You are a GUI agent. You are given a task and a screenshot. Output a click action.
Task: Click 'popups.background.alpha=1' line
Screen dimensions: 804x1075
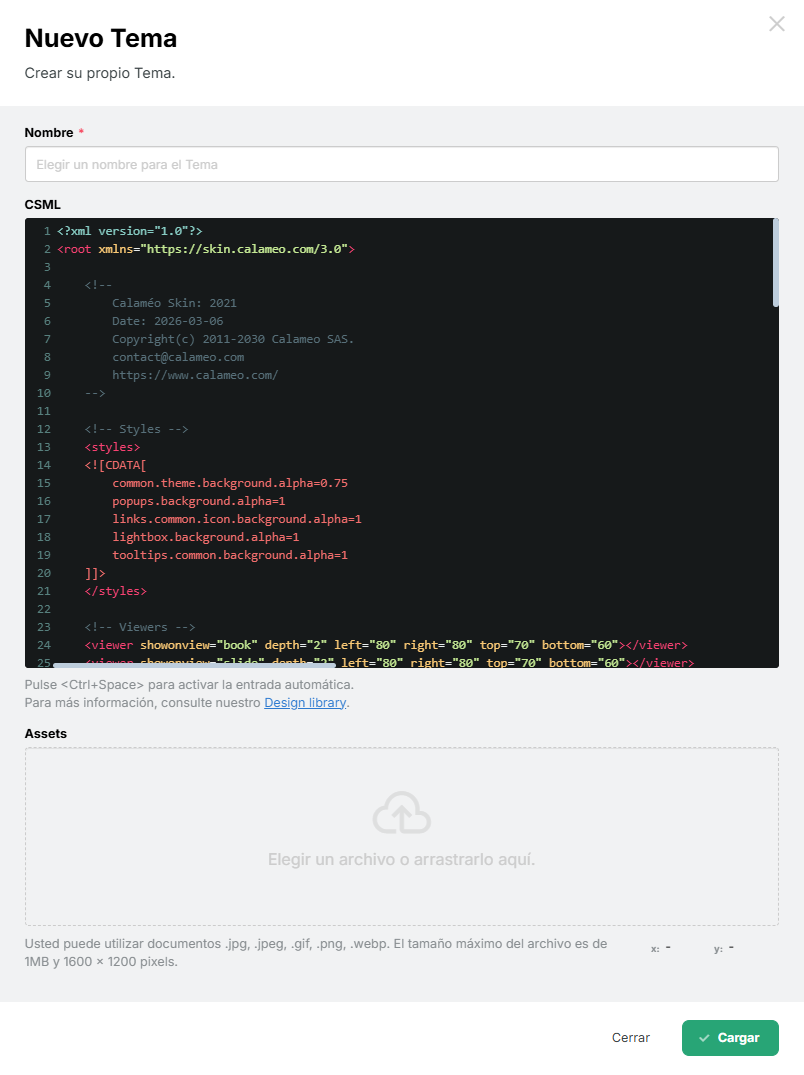199,501
